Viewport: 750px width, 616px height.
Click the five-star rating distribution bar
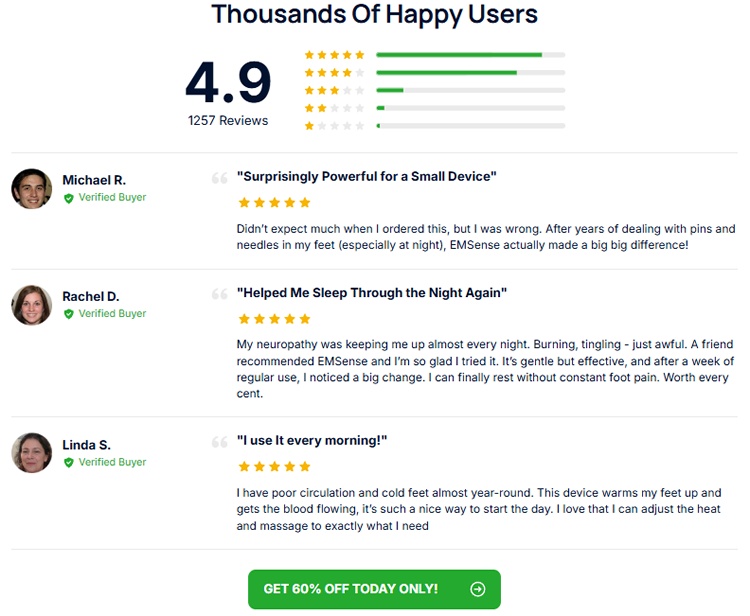[x=470, y=55]
